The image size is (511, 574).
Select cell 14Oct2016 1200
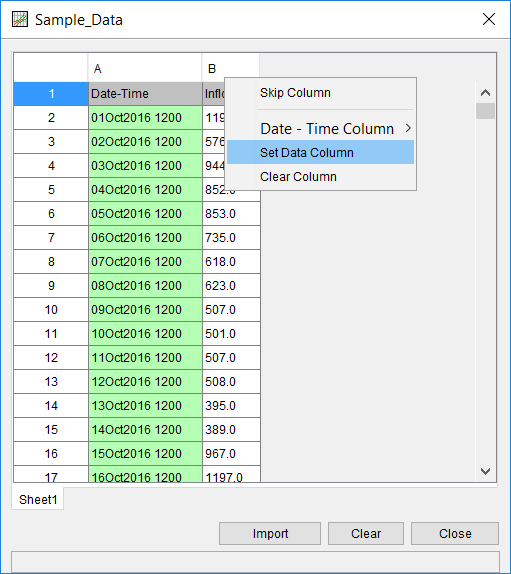click(145, 429)
